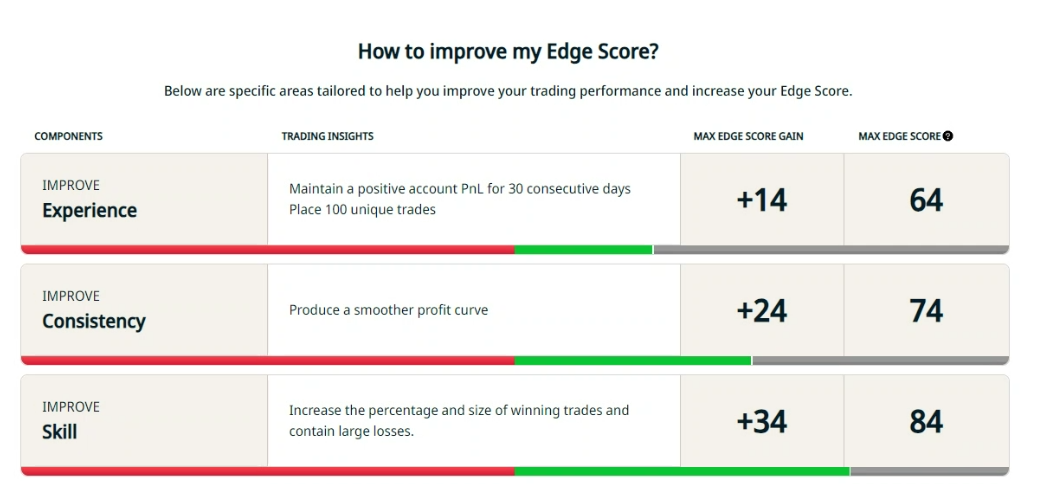Click the +34 Skill score gain
Image resolution: width=1039 pixels, height=484 pixels.
coord(762,421)
